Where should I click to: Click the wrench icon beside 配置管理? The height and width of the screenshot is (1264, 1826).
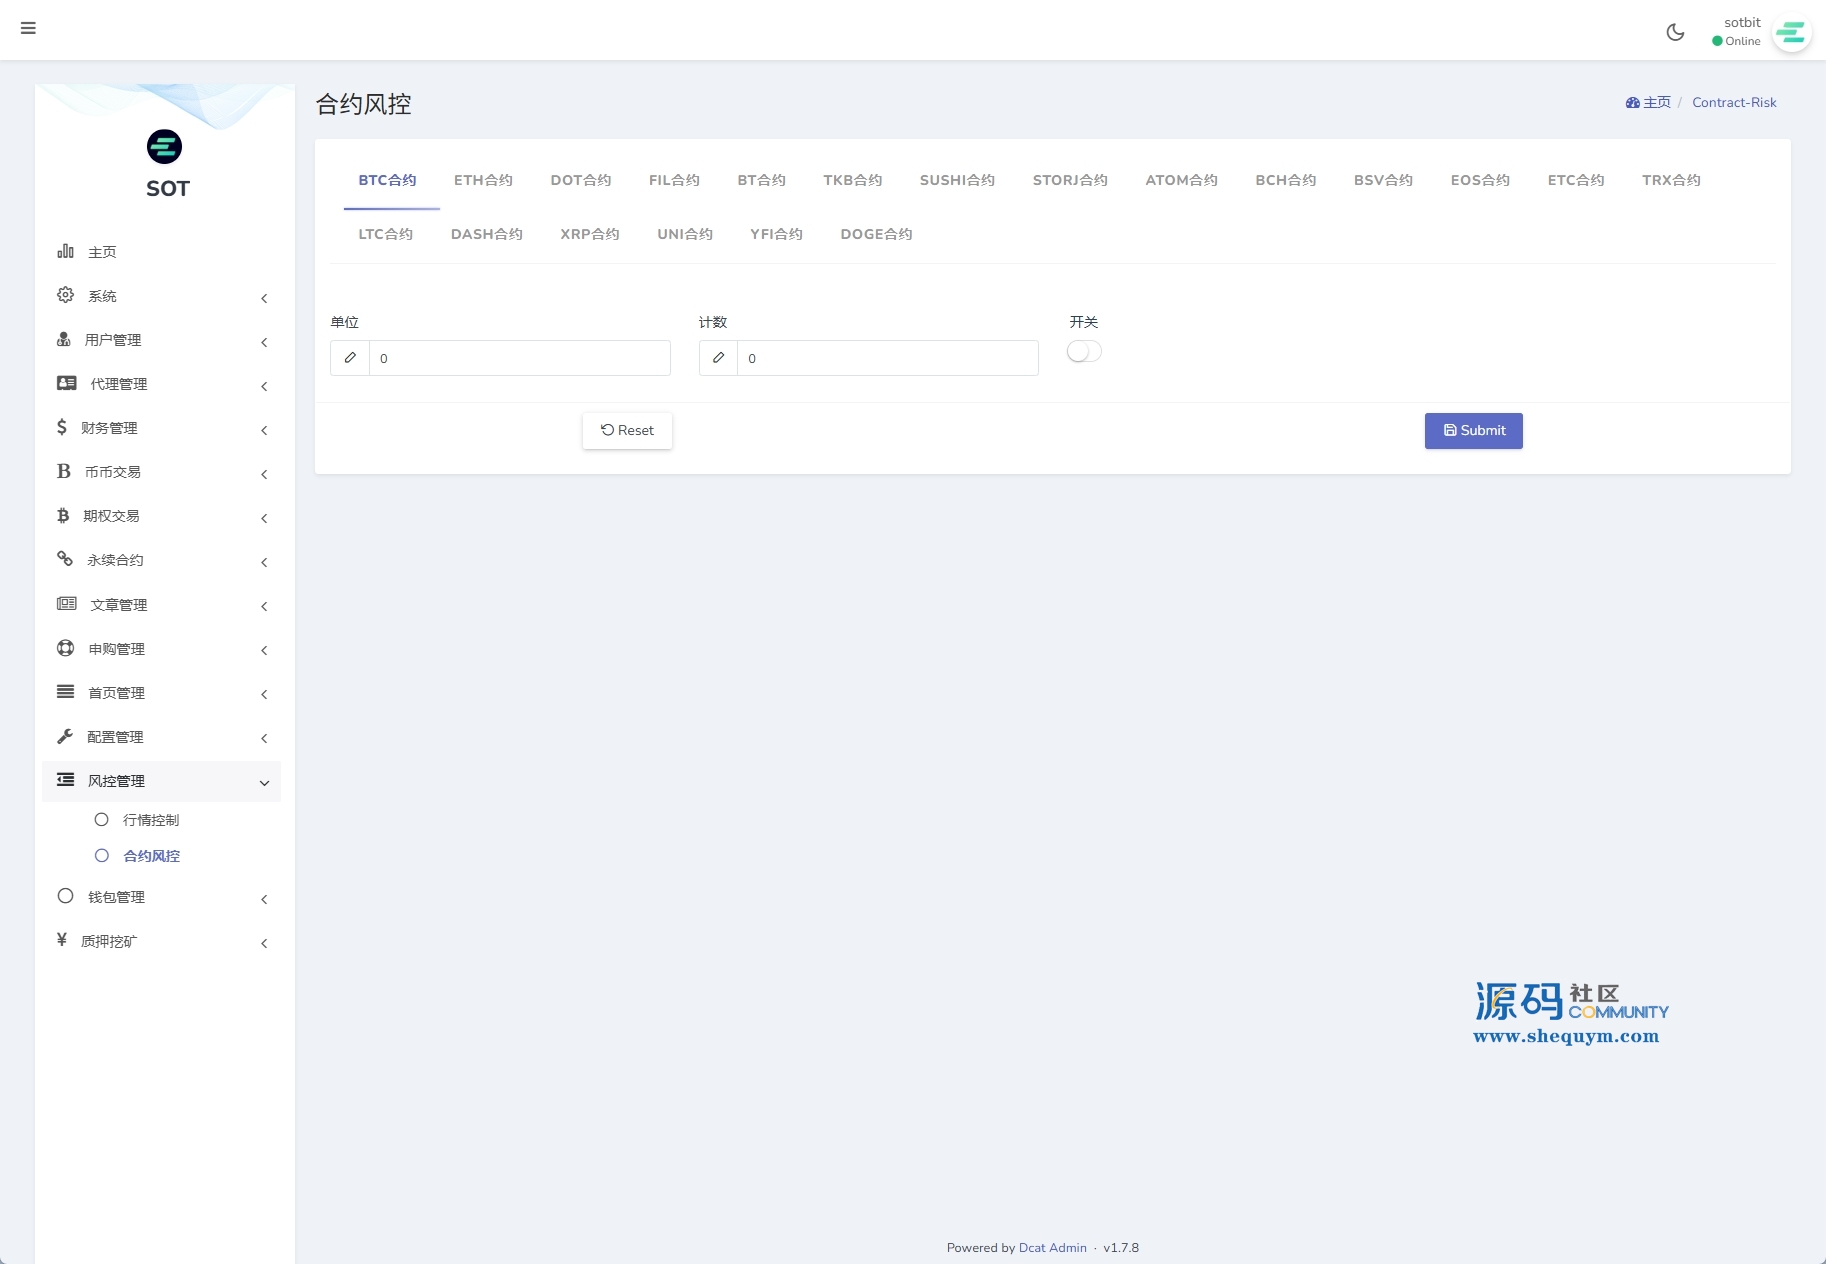65,736
